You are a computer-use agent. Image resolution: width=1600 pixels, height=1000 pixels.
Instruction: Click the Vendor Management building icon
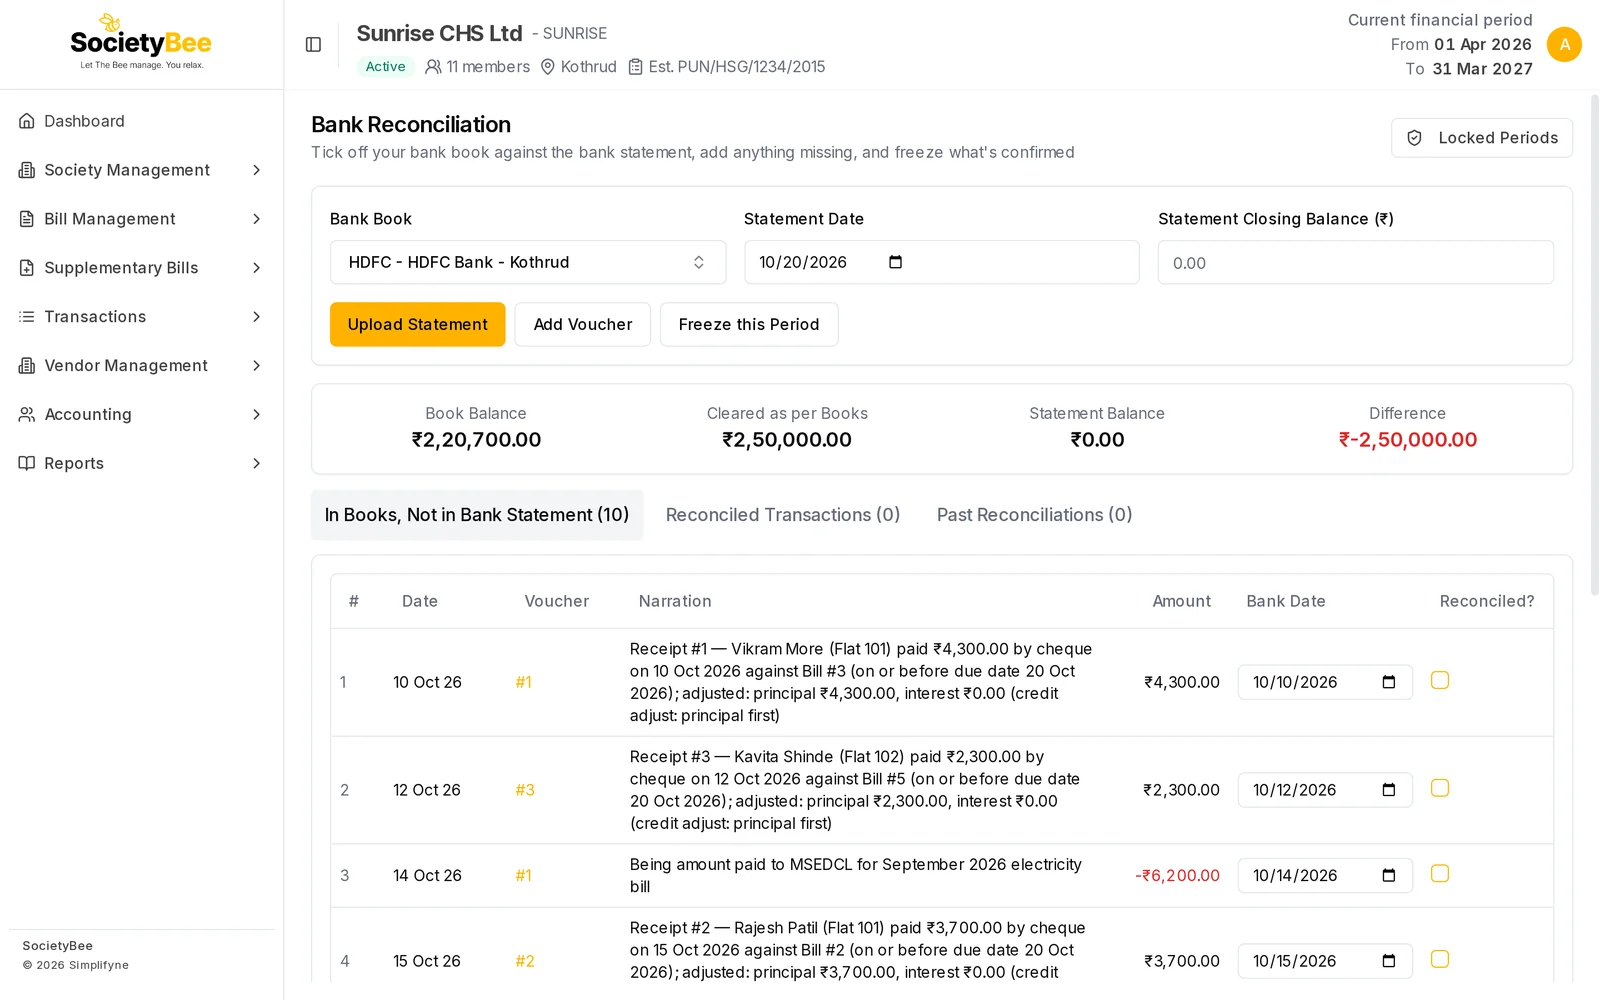coord(27,366)
